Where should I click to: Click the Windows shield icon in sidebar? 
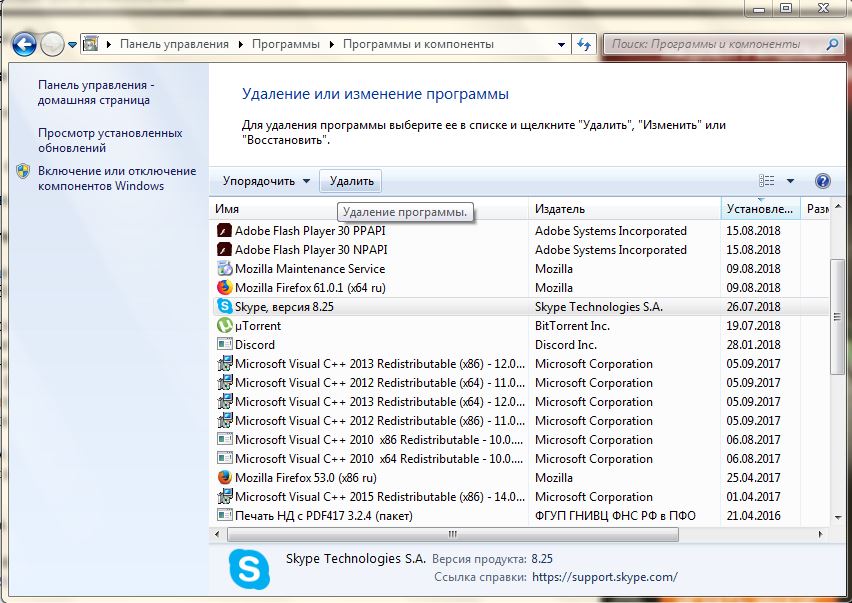tap(23, 172)
